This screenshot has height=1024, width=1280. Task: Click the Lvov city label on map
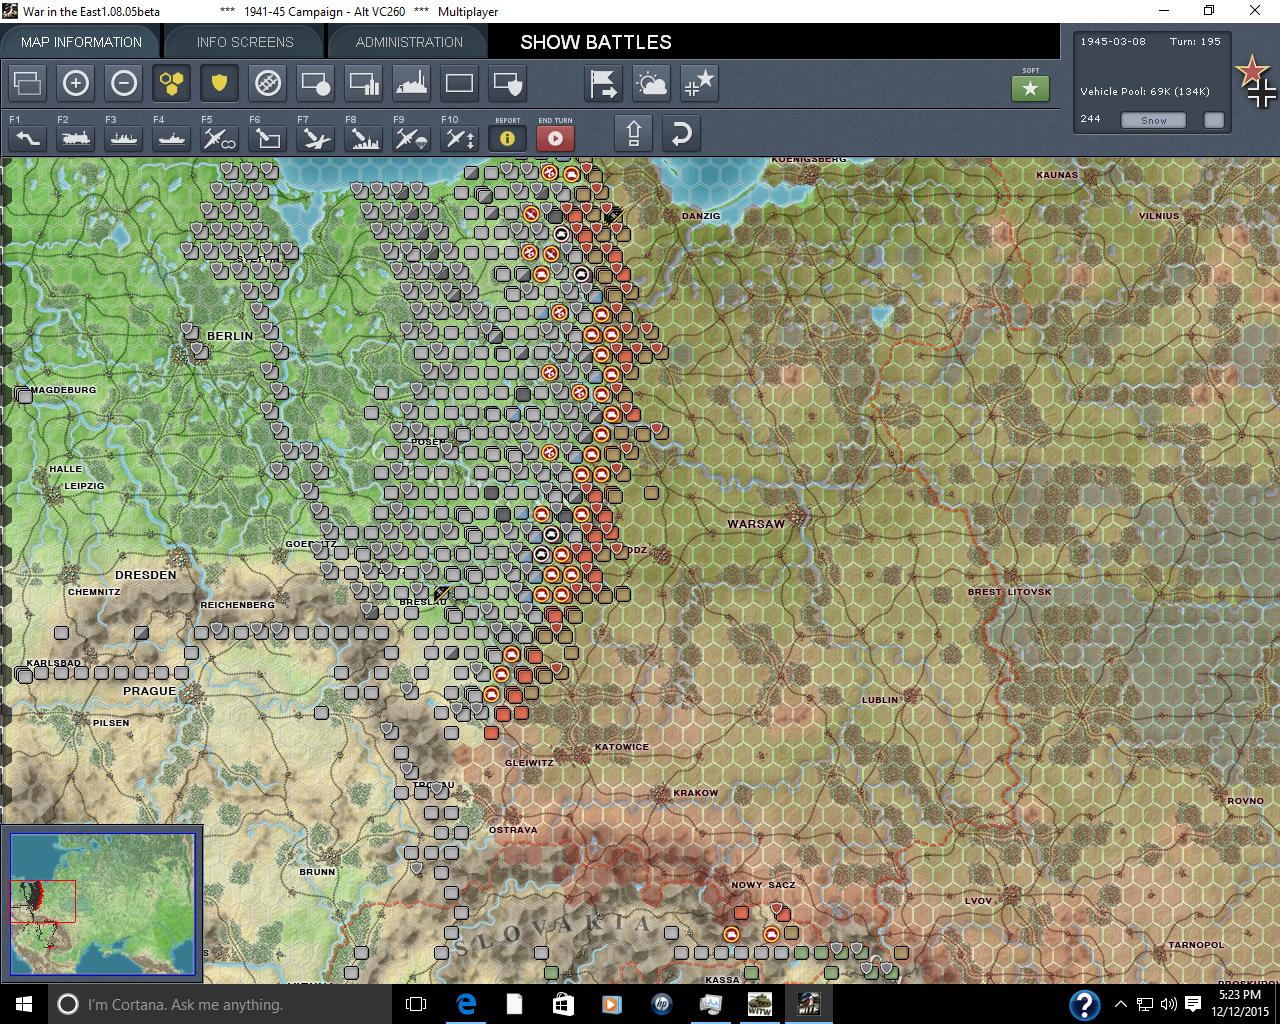[978, 901]
